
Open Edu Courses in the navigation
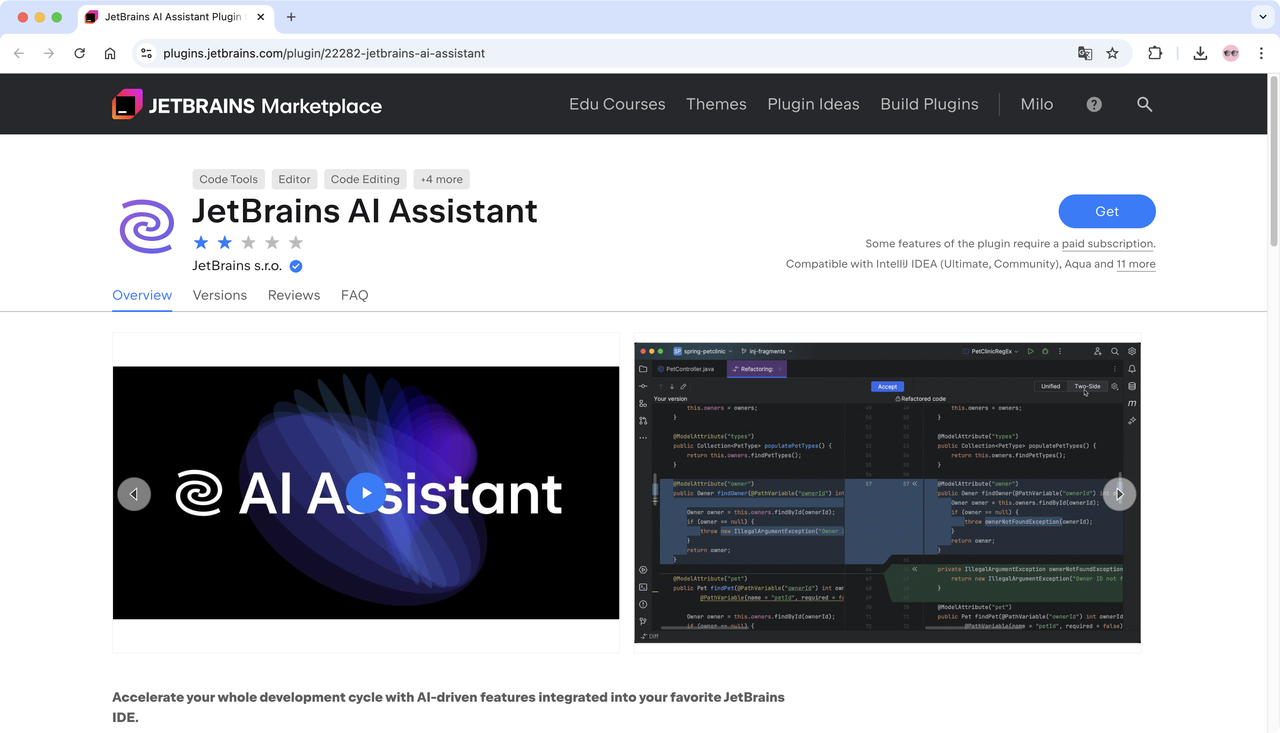pyautogui.click(x=617, y=104)
